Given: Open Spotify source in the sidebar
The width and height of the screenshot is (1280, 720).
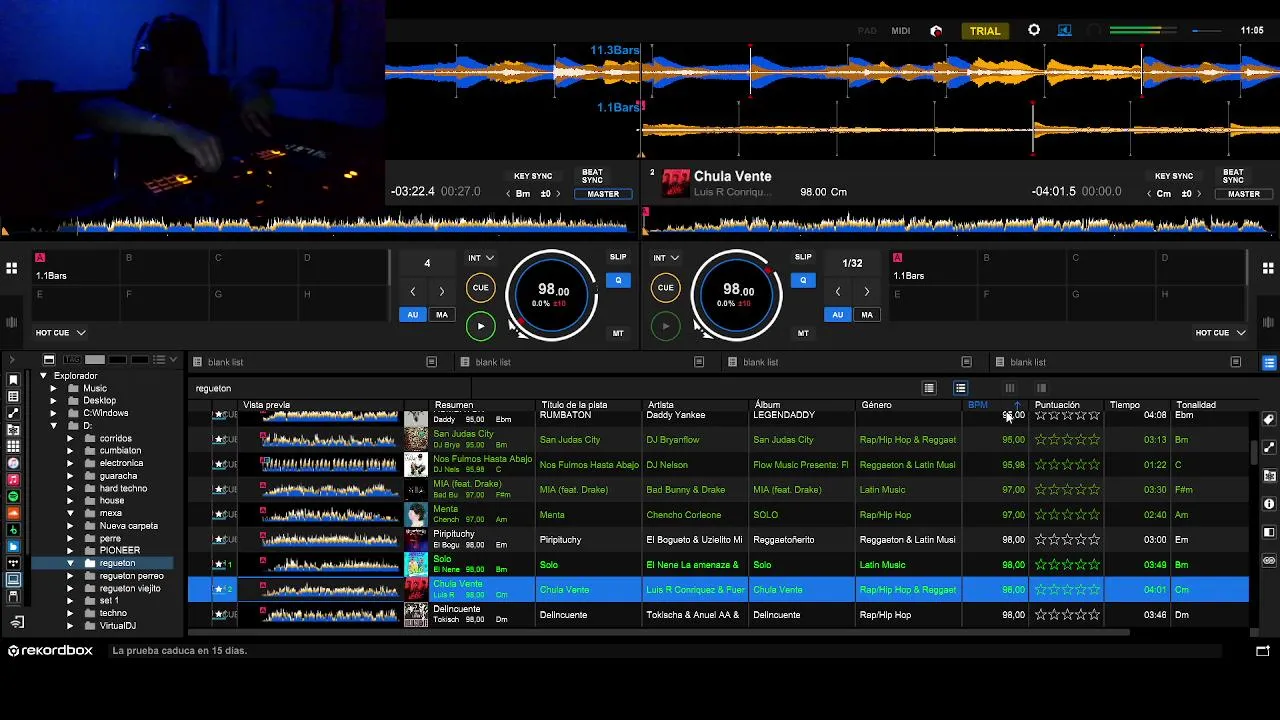Looking at the screenshot, I should click(13, 496).
